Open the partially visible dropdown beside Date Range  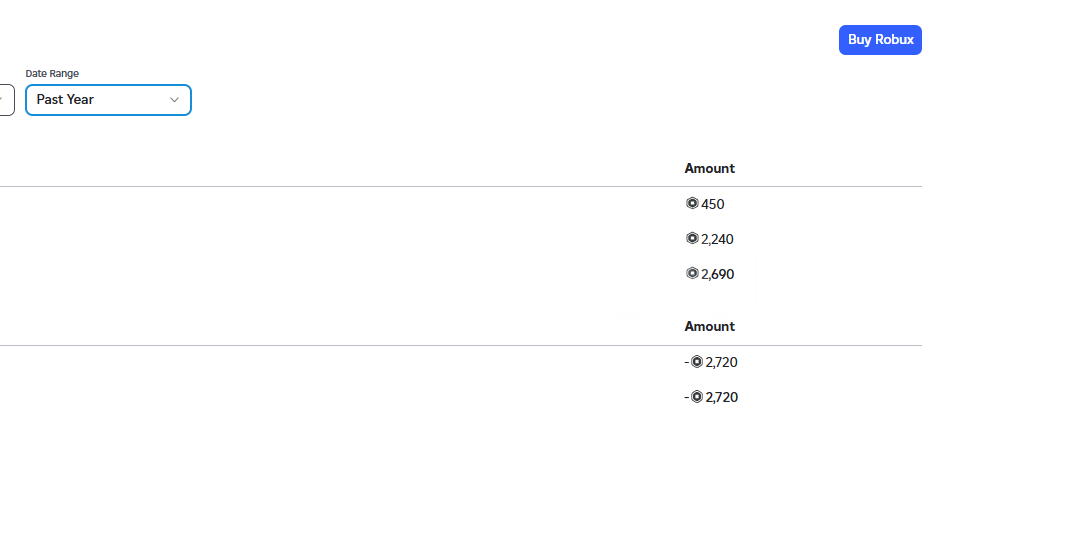(7, 100)
